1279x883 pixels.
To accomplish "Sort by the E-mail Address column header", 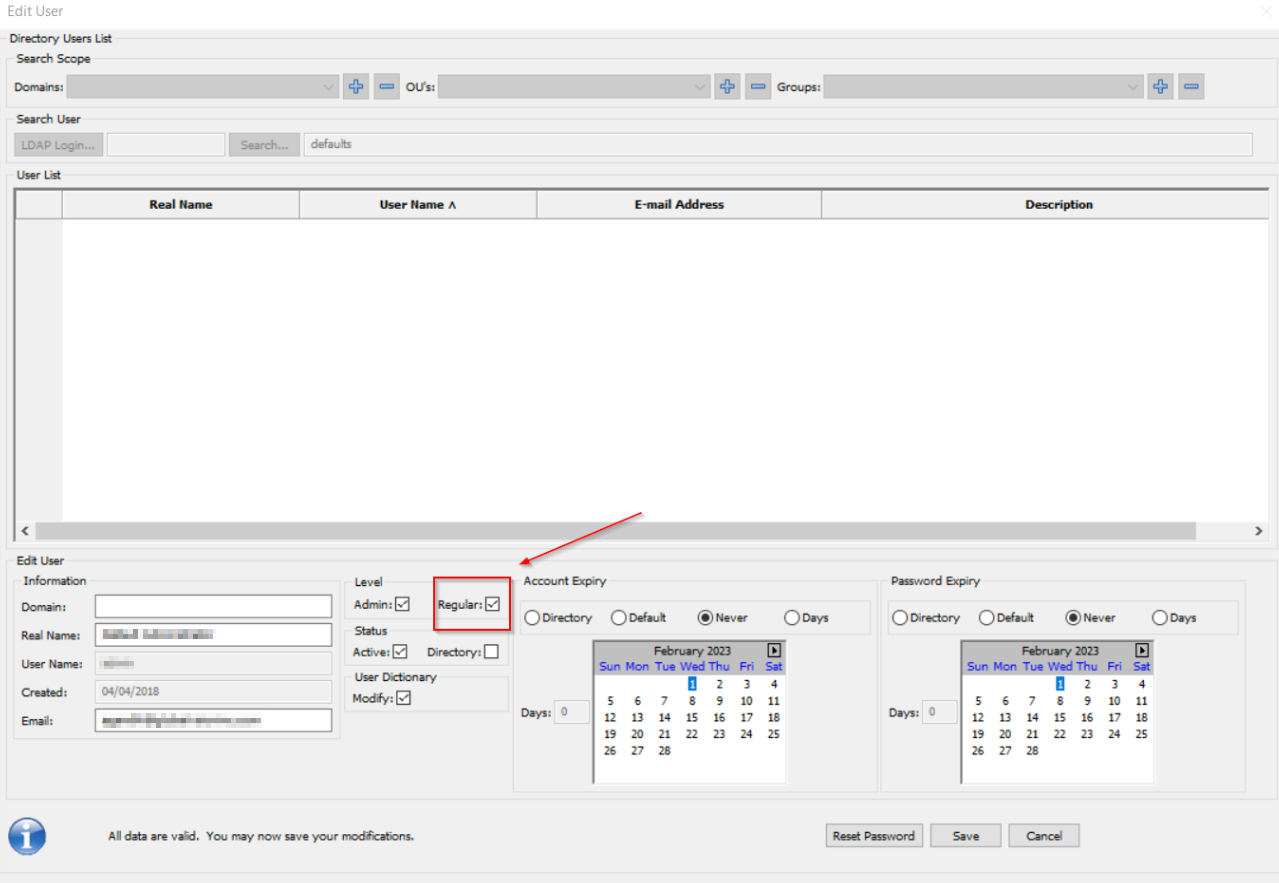I will pyautogui.click(x=678, y=204).
